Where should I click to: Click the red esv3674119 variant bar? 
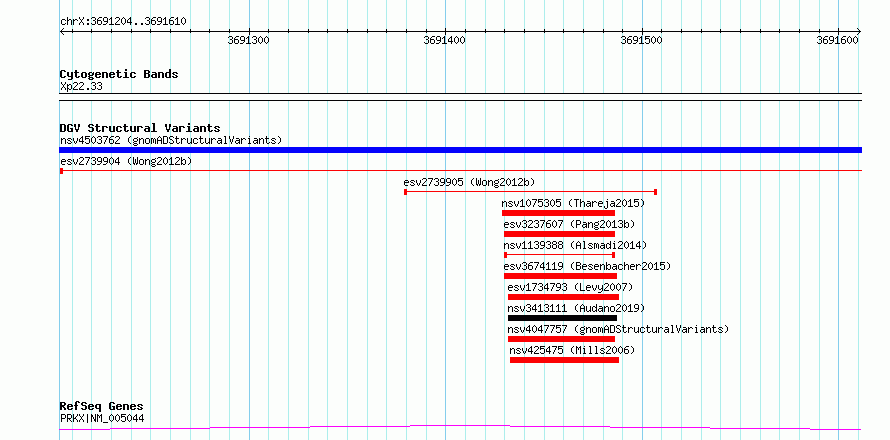(560, 276)
